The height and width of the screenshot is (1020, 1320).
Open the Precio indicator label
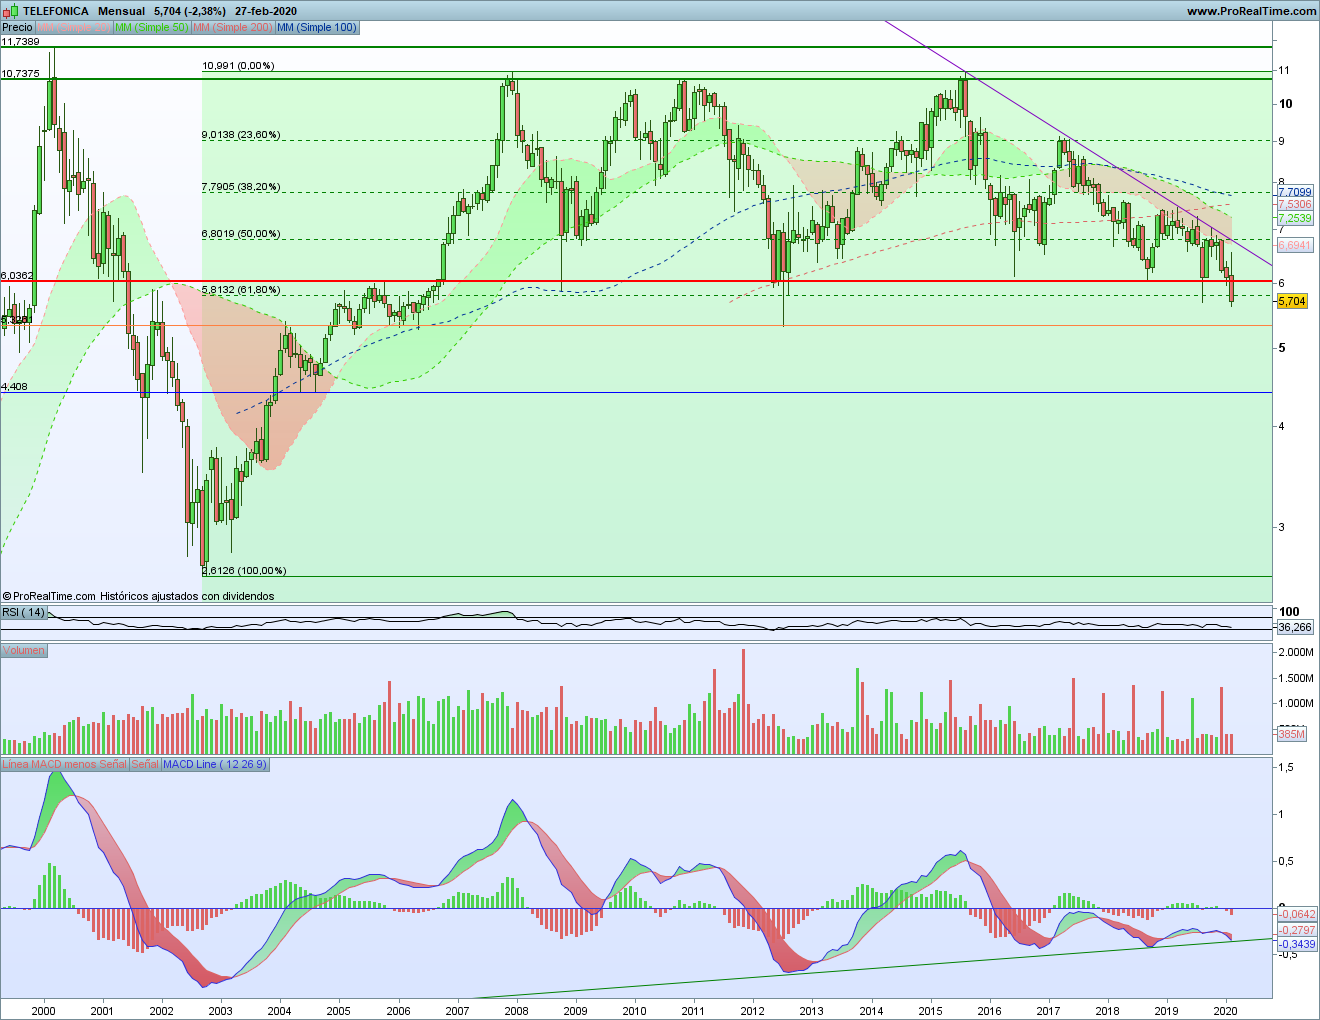click(17, 27)
